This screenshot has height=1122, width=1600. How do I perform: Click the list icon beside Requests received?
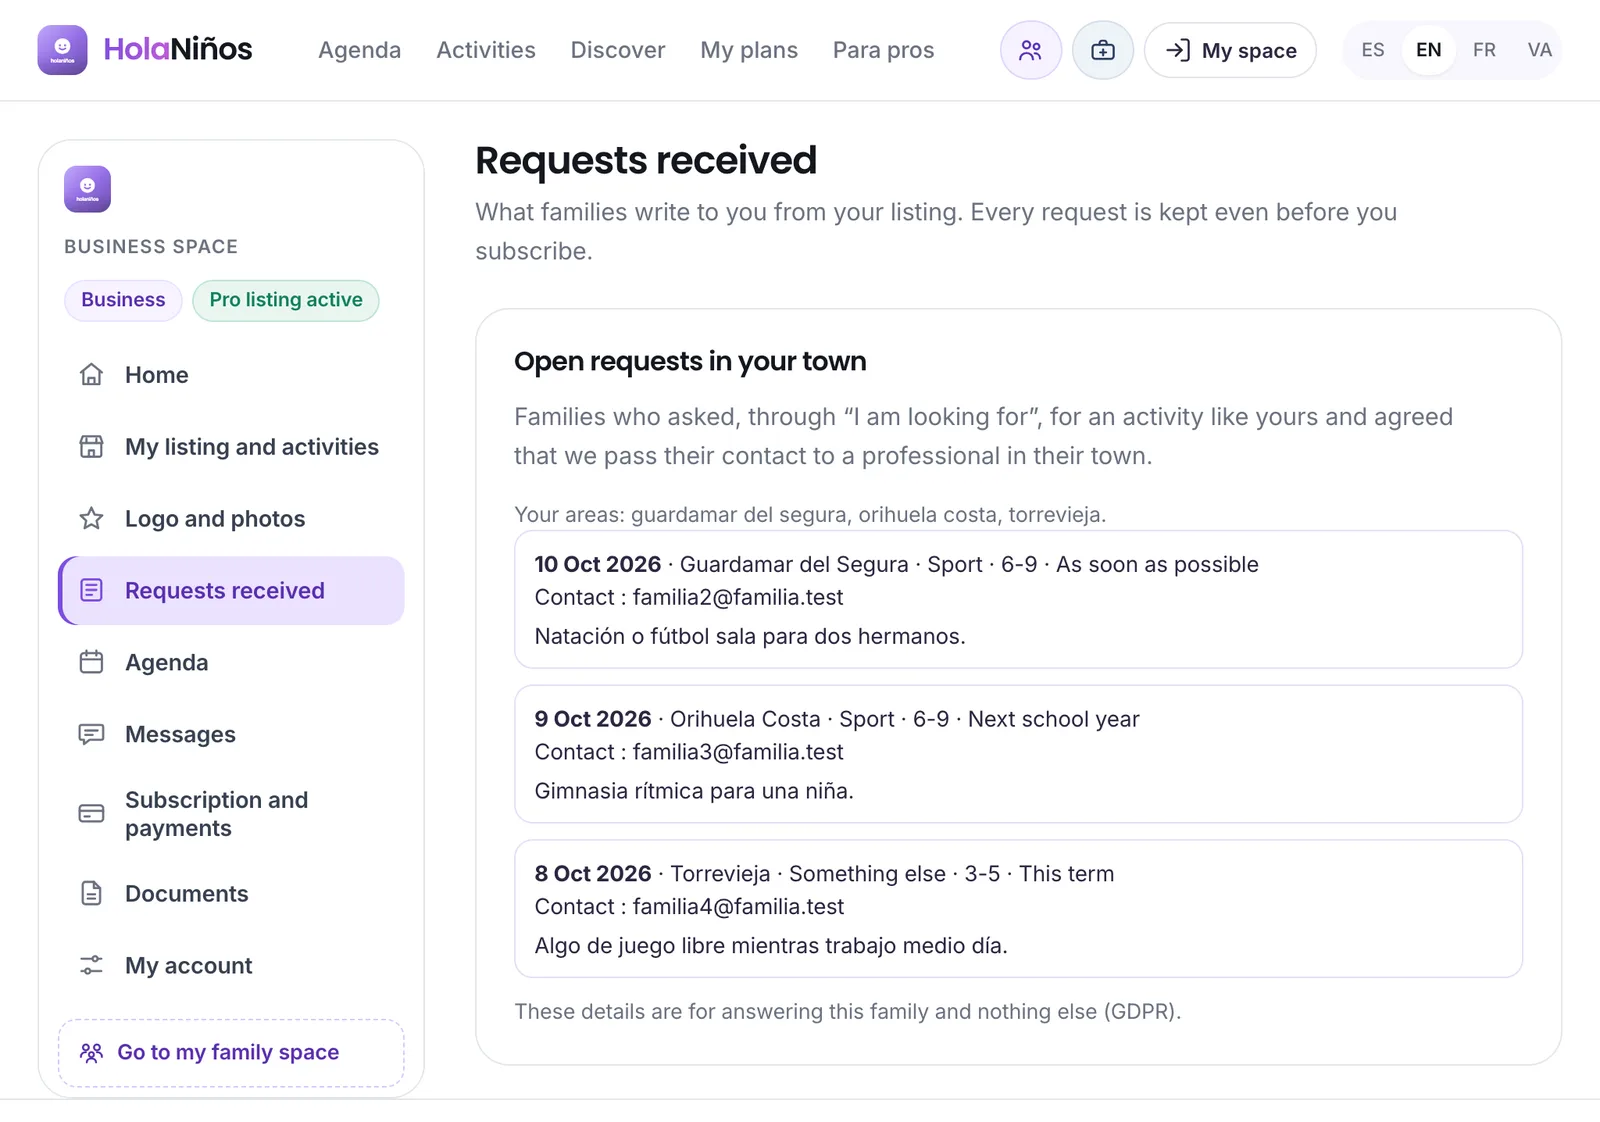point(91,591)
